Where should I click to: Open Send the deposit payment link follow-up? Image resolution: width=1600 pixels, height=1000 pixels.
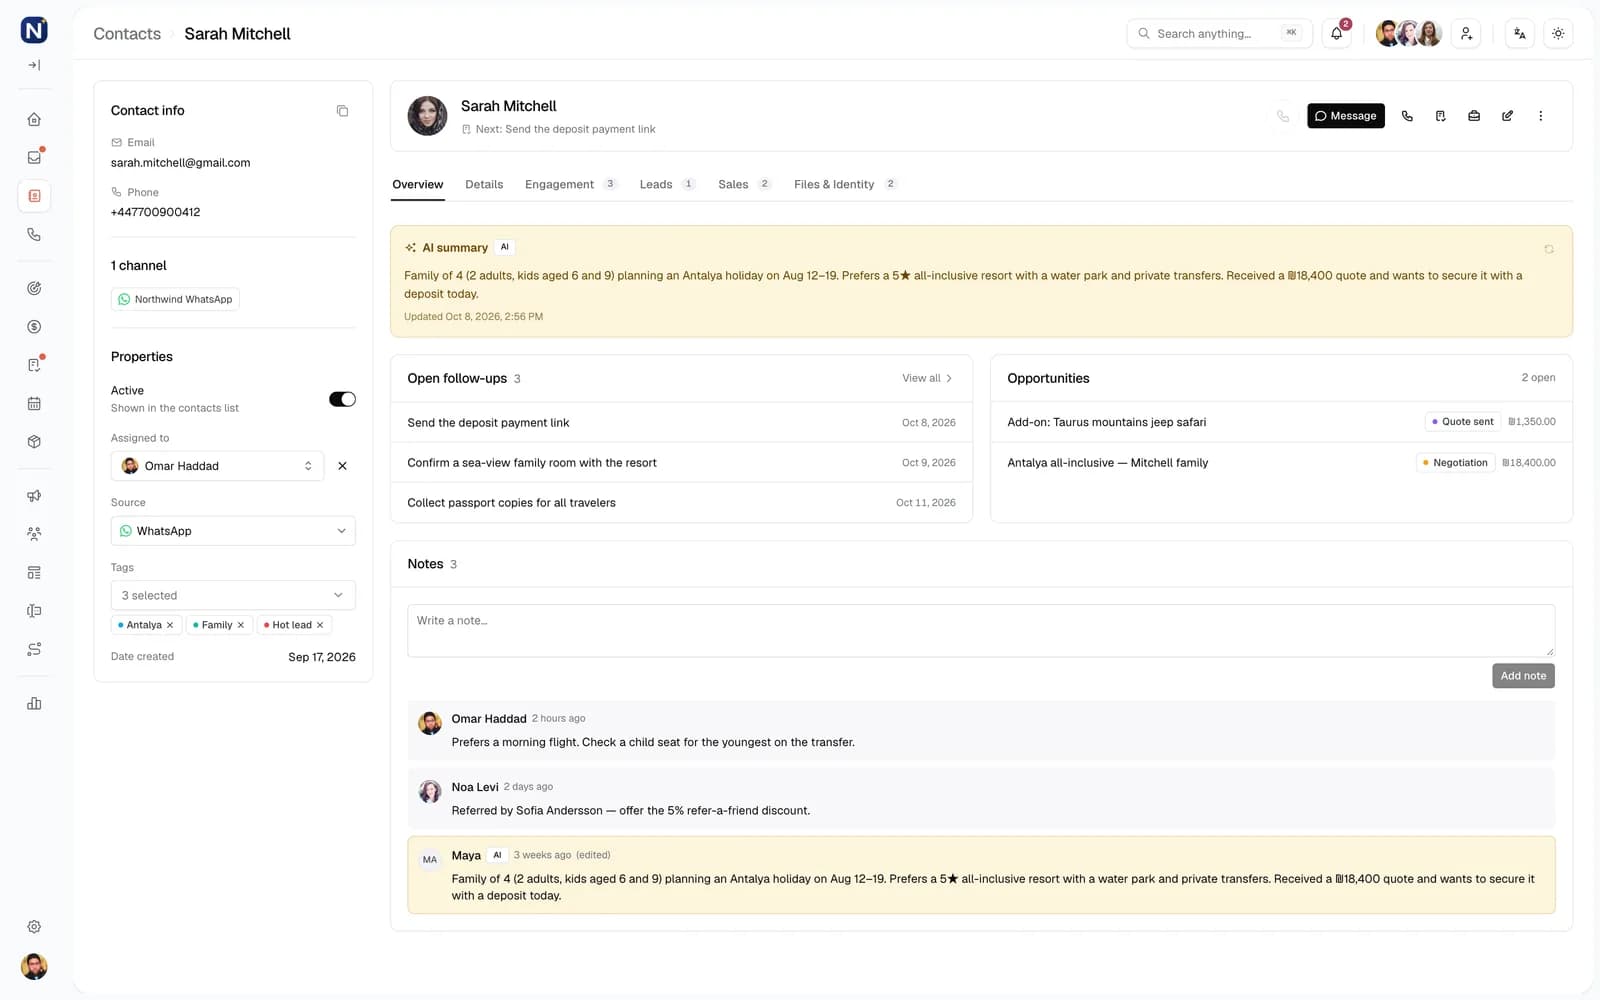click(x=681, y=422)
